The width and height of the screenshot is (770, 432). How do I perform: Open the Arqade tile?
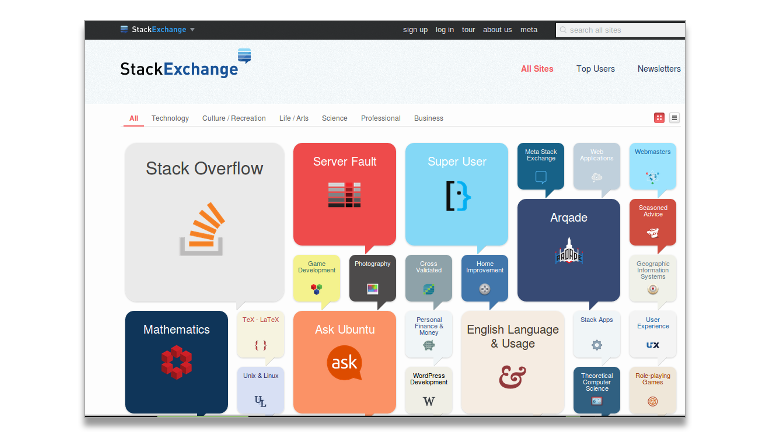[x=568, y=250]
